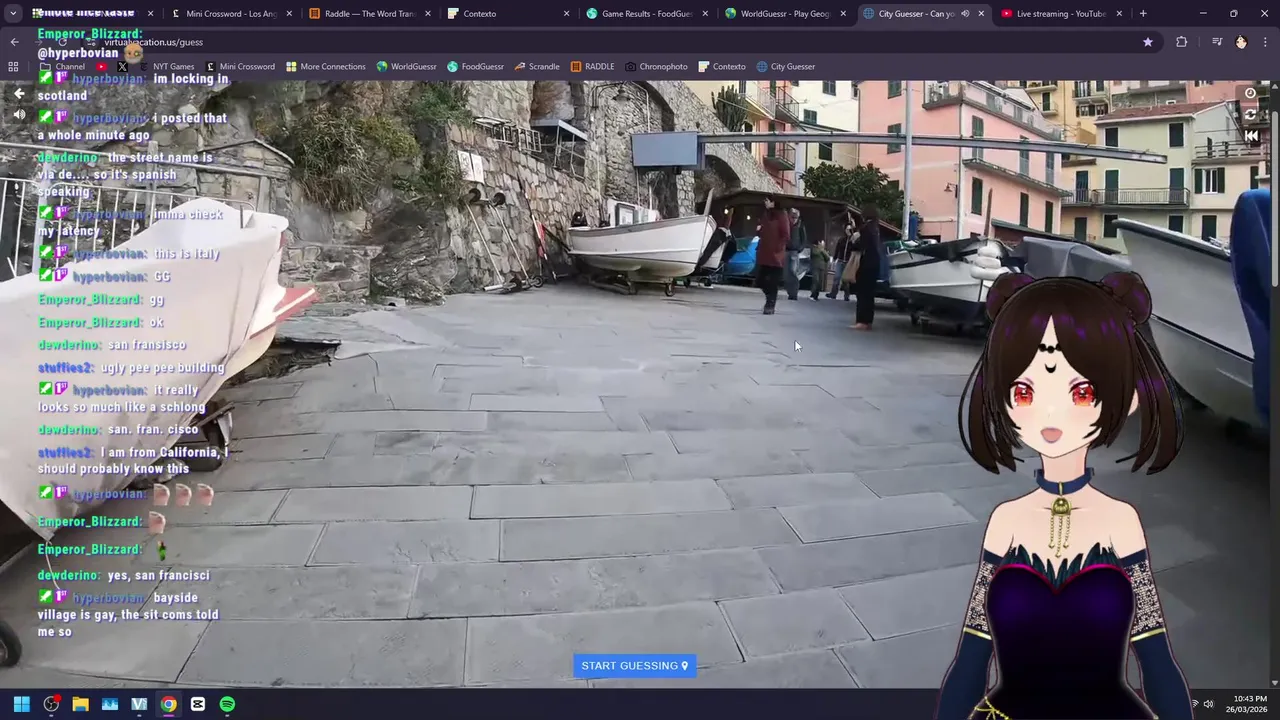Switch to Game Results - FoodGuessr tab
The image size is (1280, 720).
click(645, 14)
